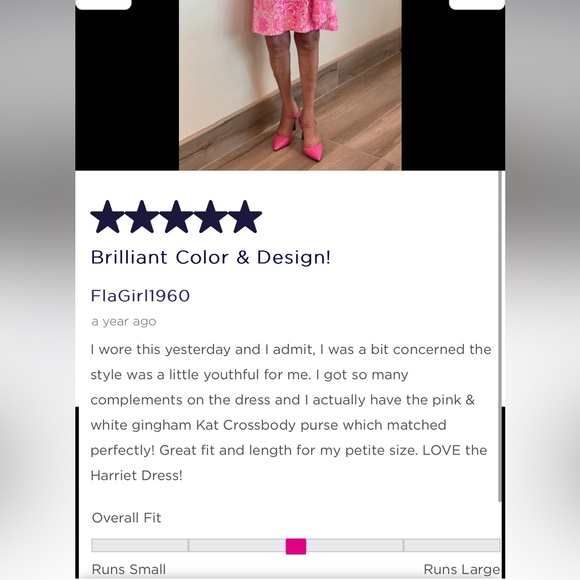580x580 pixels.
Task: Click the second rating star
Action: [x=142, y=217]
